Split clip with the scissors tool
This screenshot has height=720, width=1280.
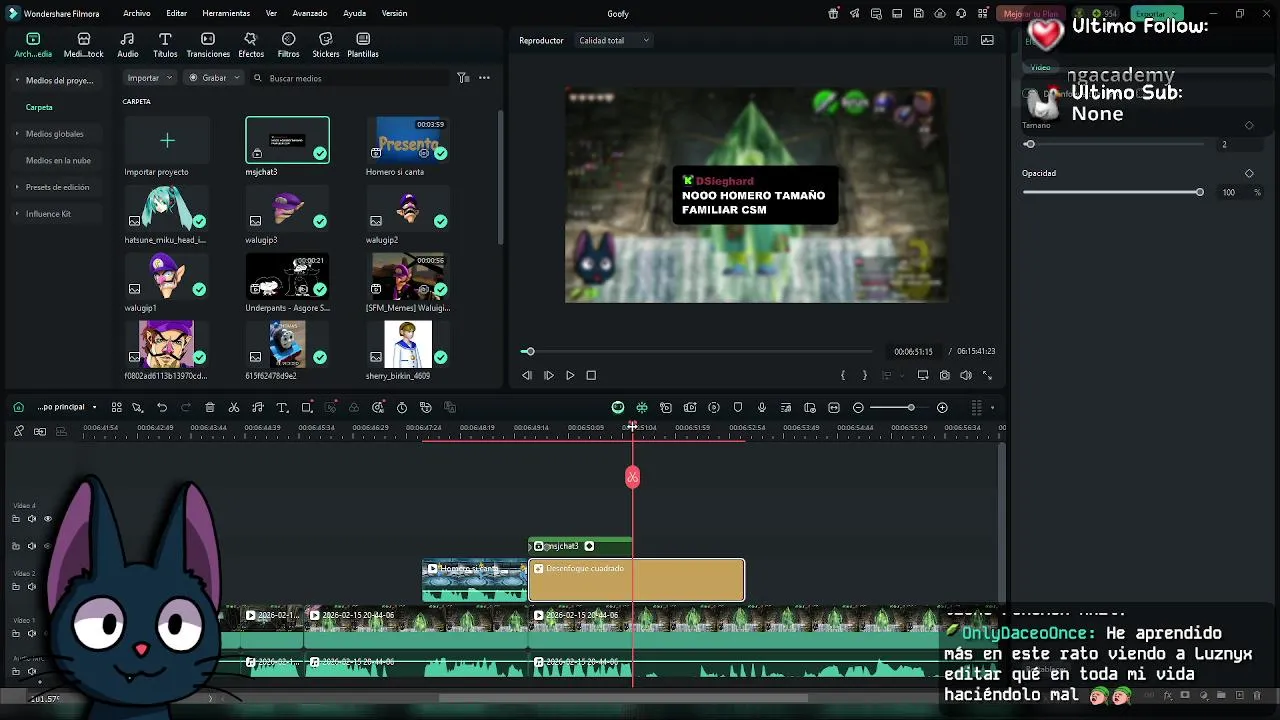click(x=234, y=408)
